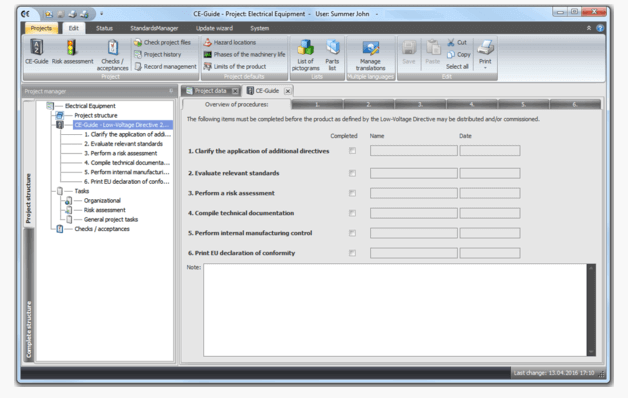
Task: Select Risk assessment under Tasks
Action: [105, 210]
